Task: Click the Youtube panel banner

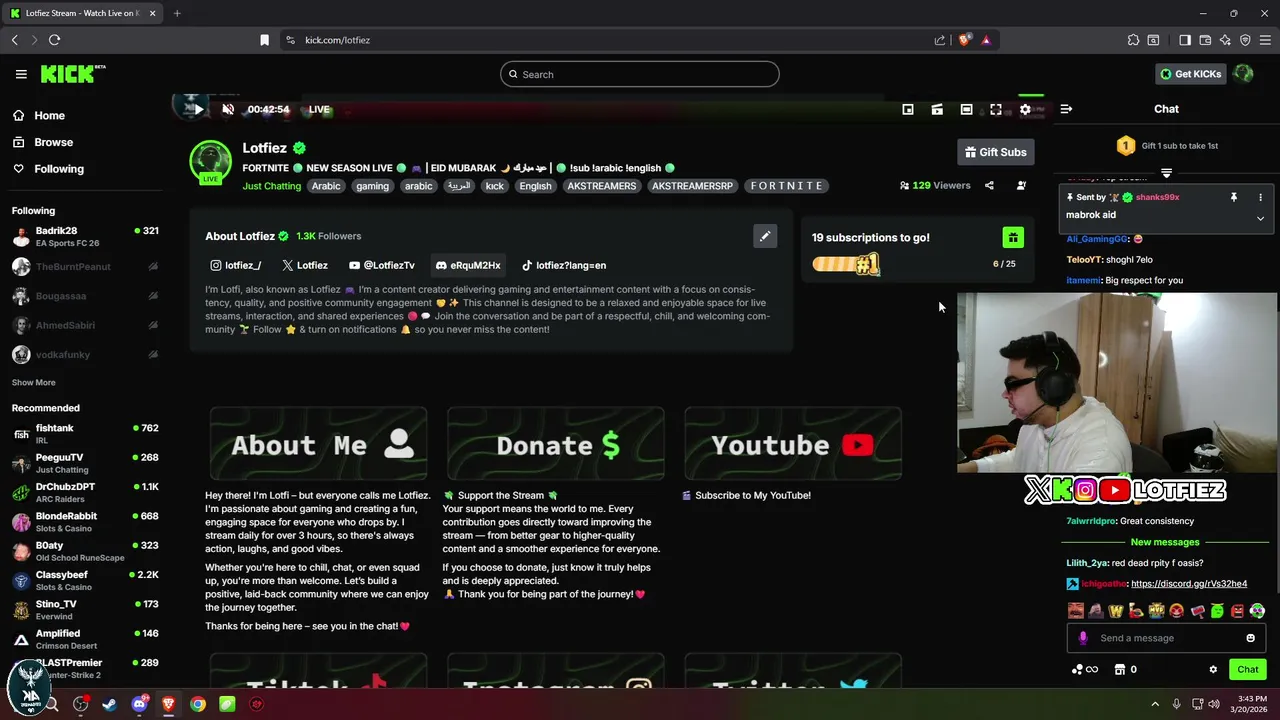Action: pyautogui.click(x=793, y=444)
